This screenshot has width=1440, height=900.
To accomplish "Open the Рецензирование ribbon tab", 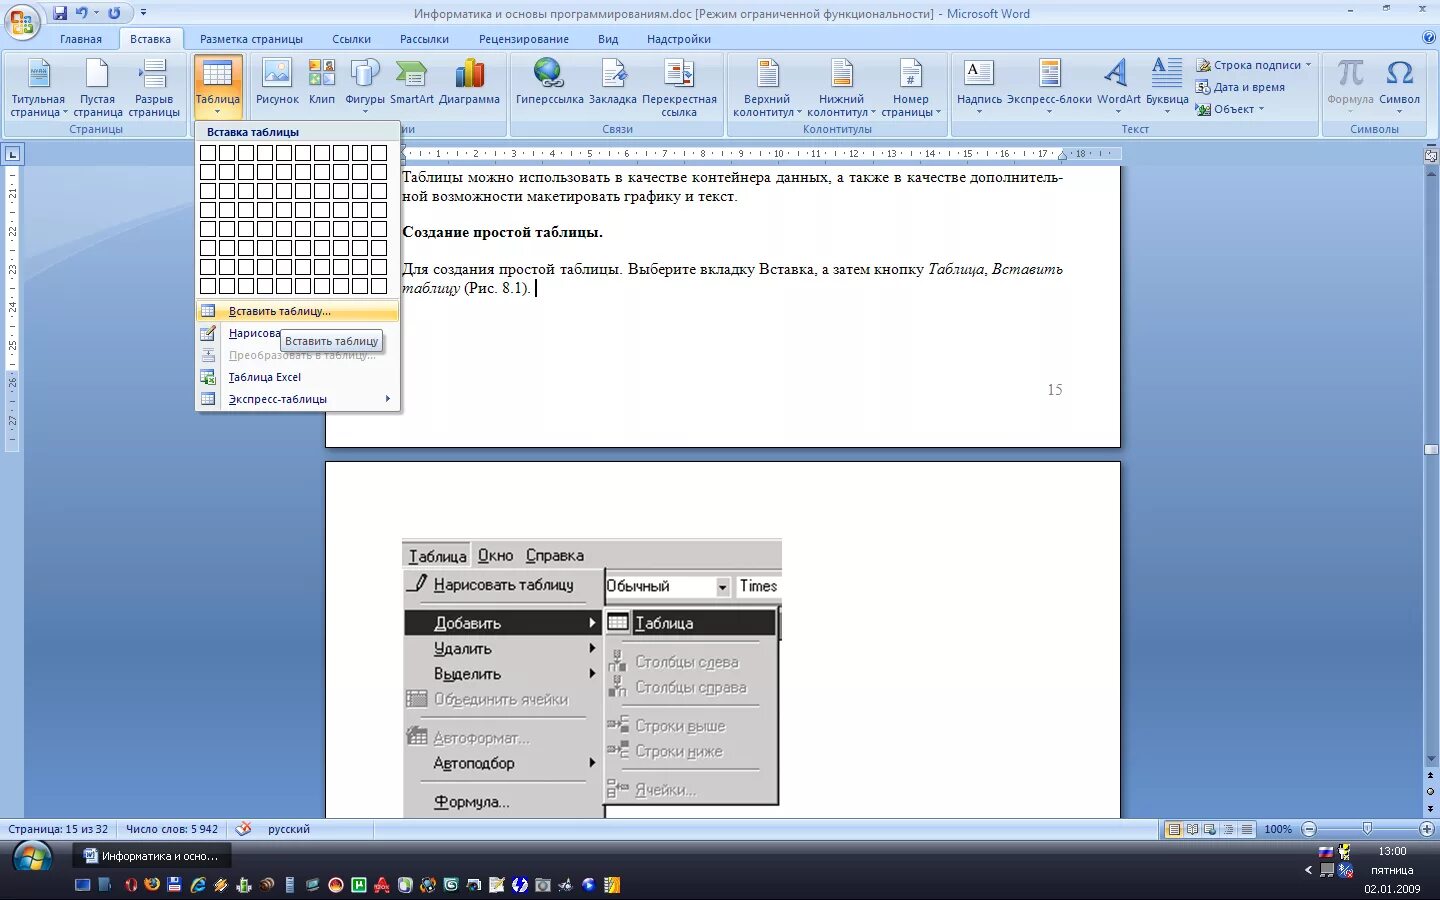I will [x=523, y=39].
